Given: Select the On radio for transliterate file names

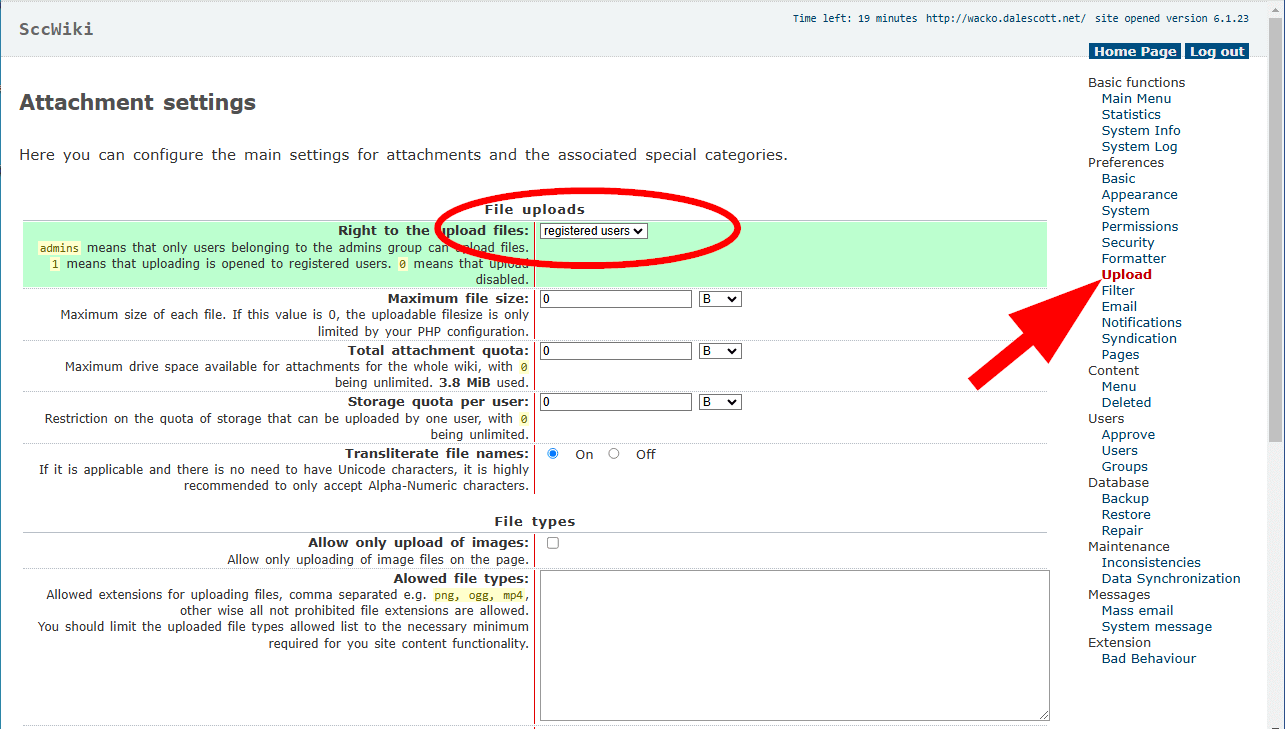Looking at the screenshot, I should [553, 454].
